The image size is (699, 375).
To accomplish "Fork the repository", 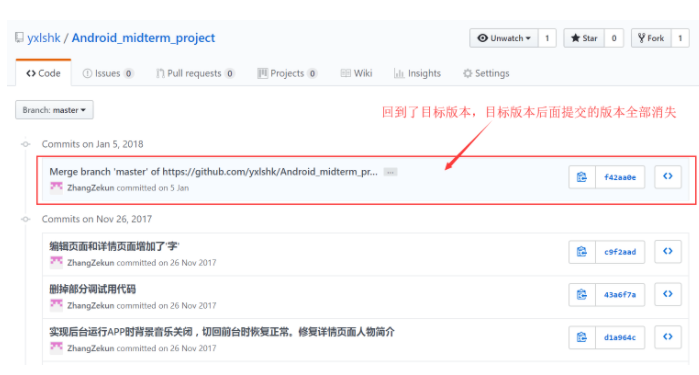I will (651, 38).
